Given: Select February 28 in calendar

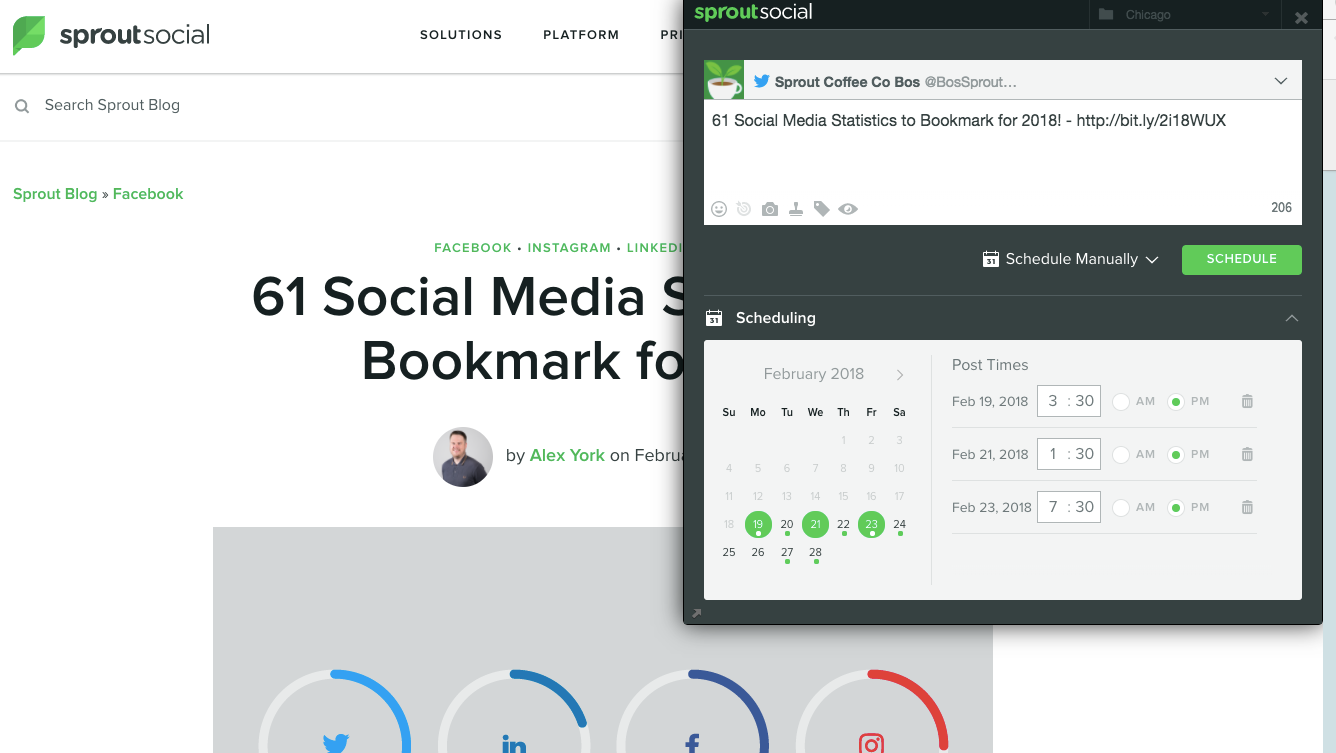Looking at the screenshot, I should [816, 553].
